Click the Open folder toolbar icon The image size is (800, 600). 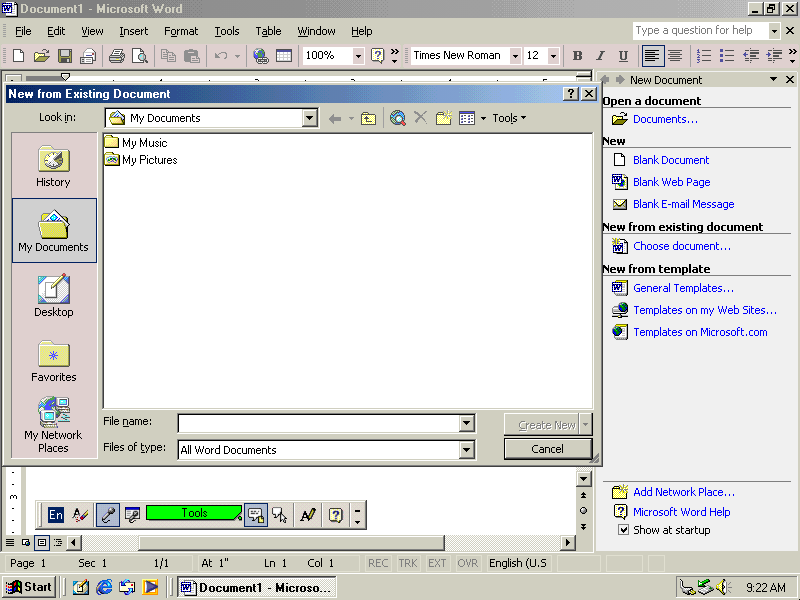pos(42,55)
